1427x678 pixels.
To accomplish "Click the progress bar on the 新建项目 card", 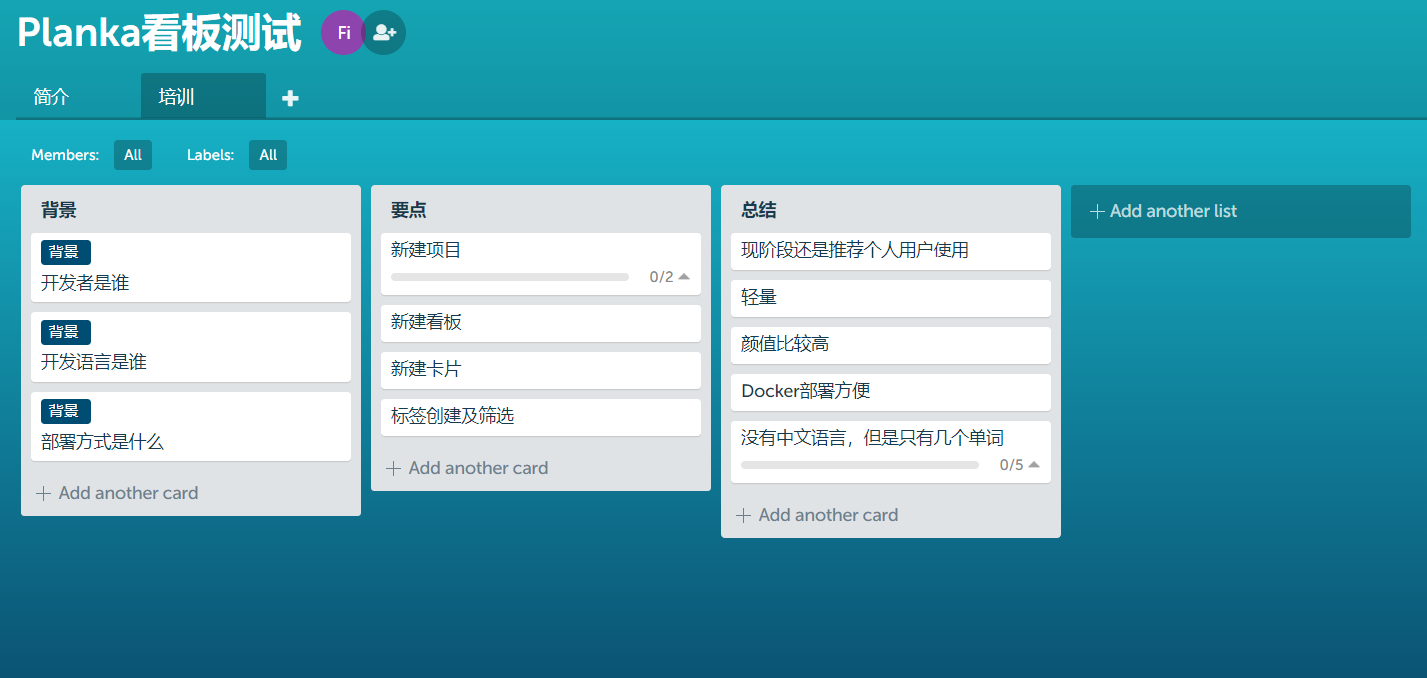I will point(510,277).
